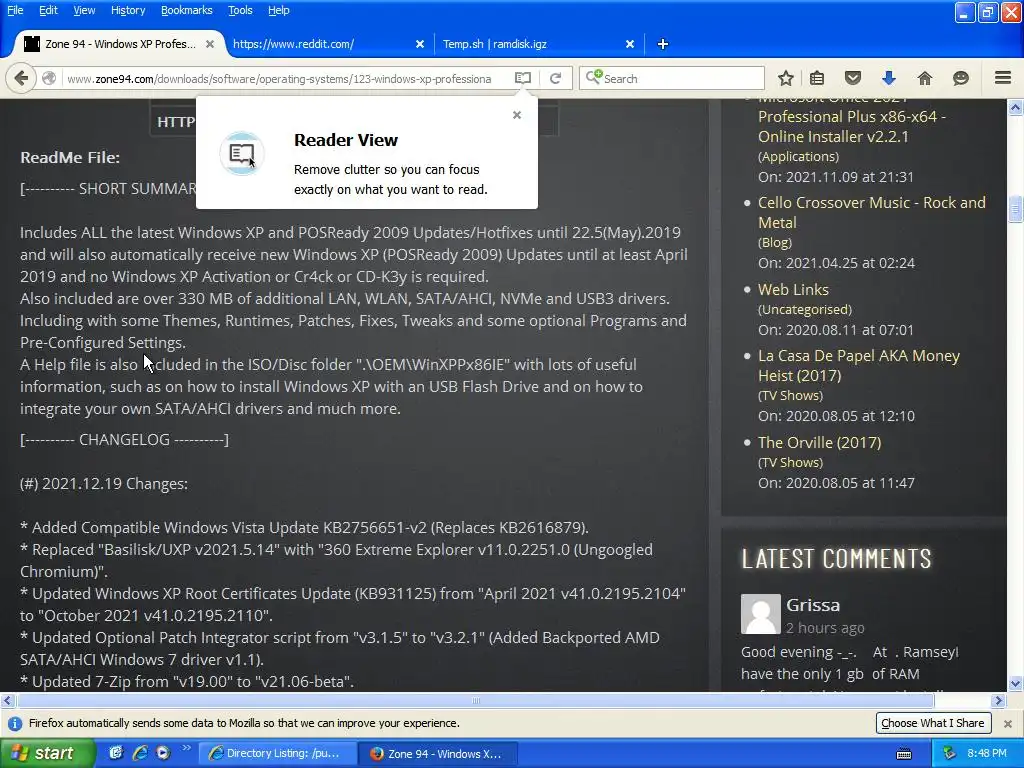Open a new tab with plus button
Screen dimensions: 1024x768
point(662,44)
